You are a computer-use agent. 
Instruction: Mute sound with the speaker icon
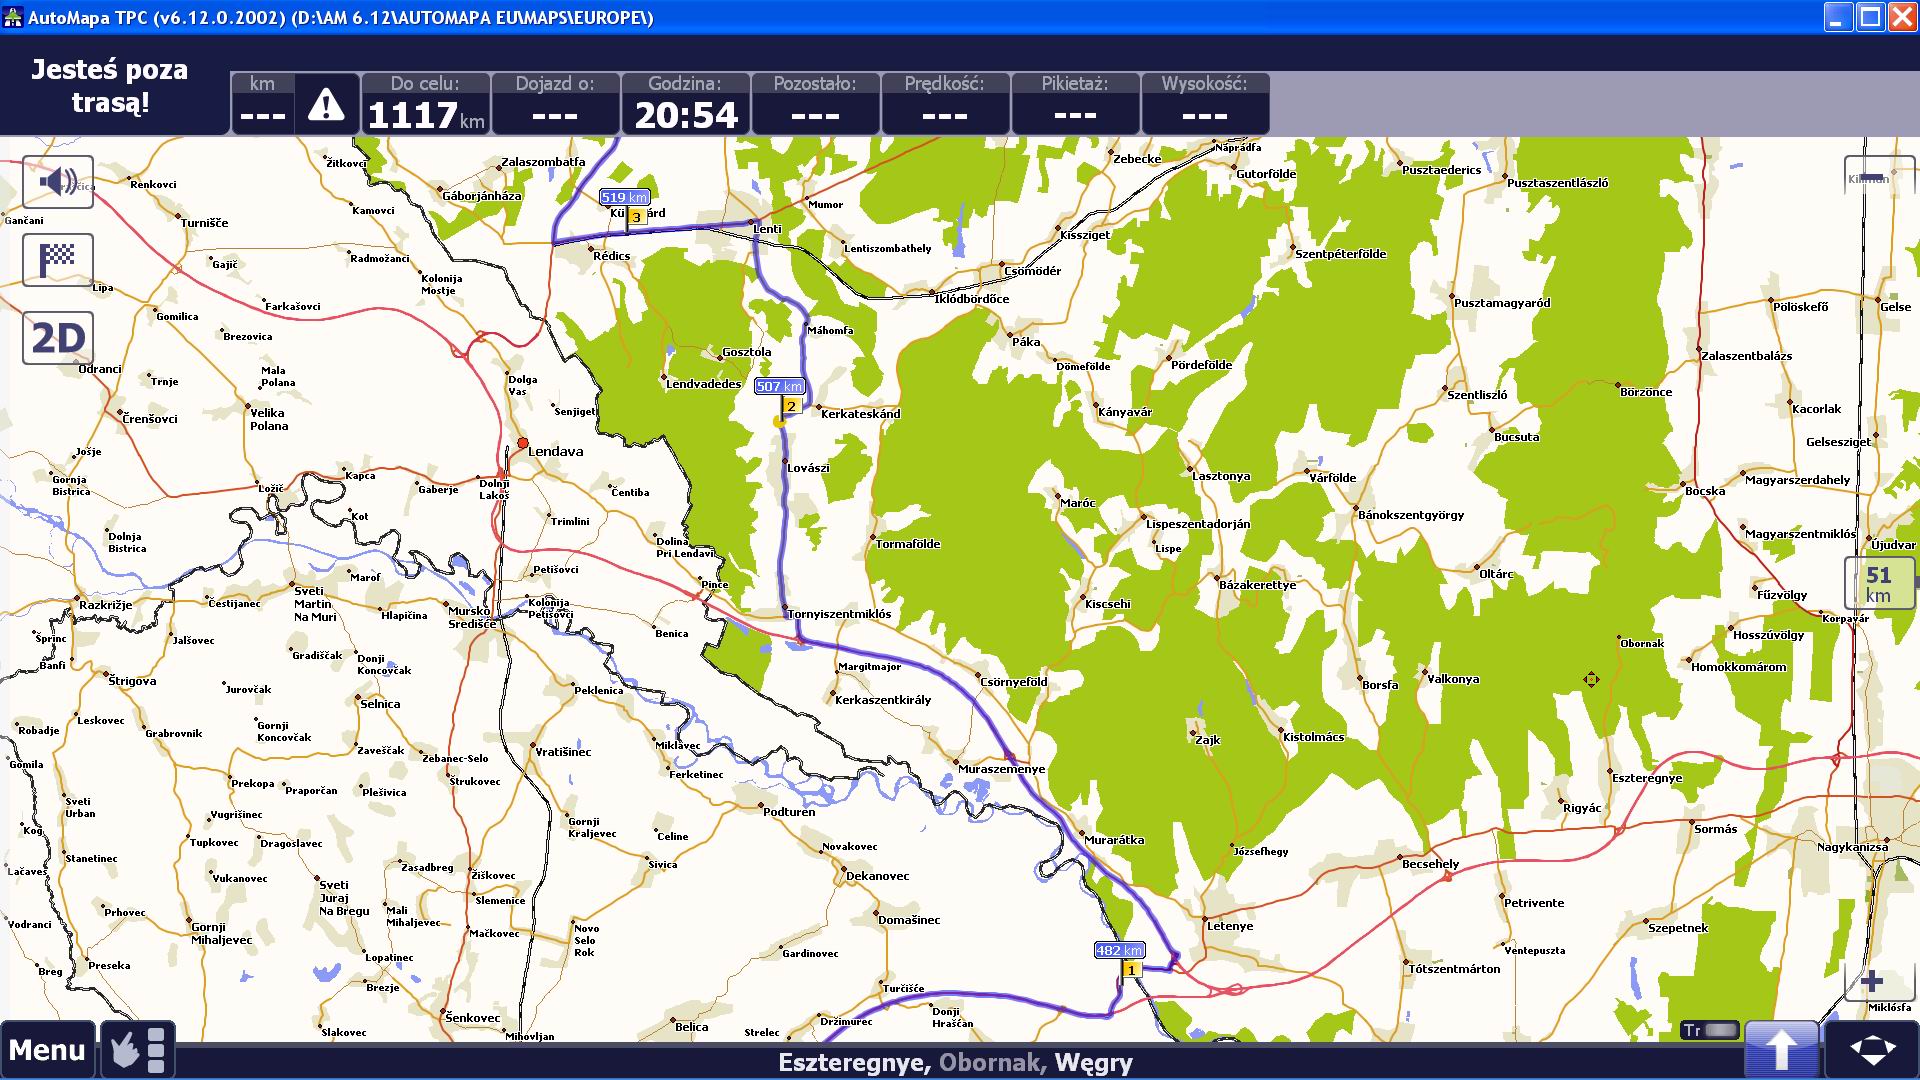pyautogui.click(x=58, y=182)
